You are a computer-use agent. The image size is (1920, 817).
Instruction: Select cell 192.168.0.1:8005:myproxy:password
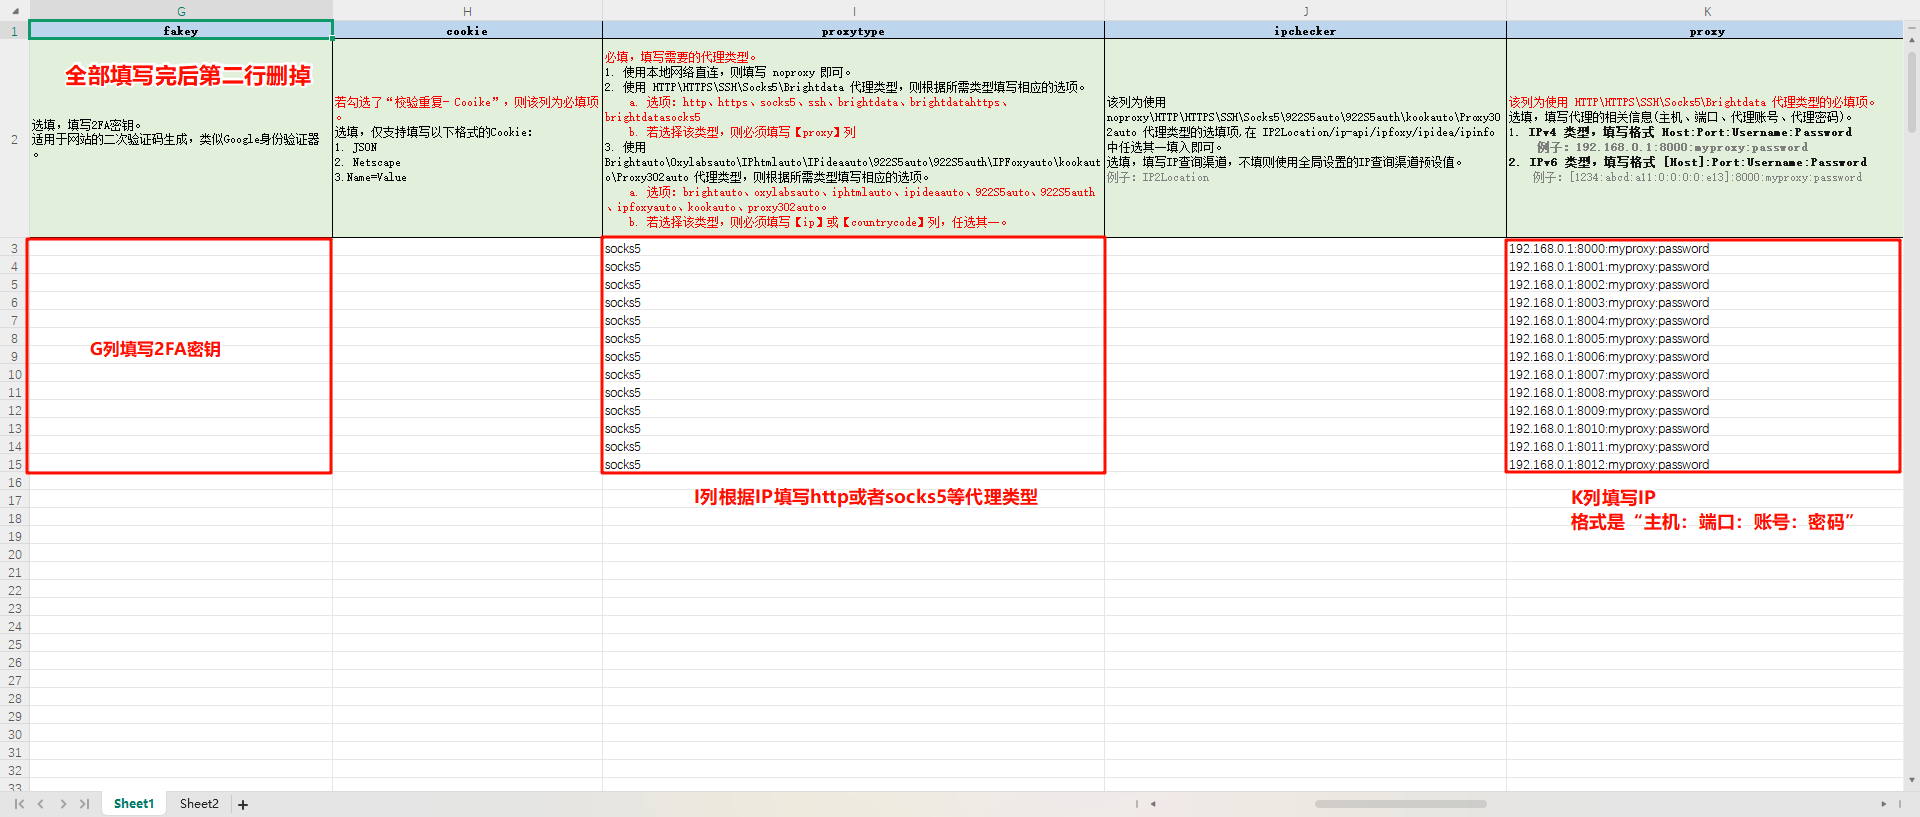(x=1704, y=339)
